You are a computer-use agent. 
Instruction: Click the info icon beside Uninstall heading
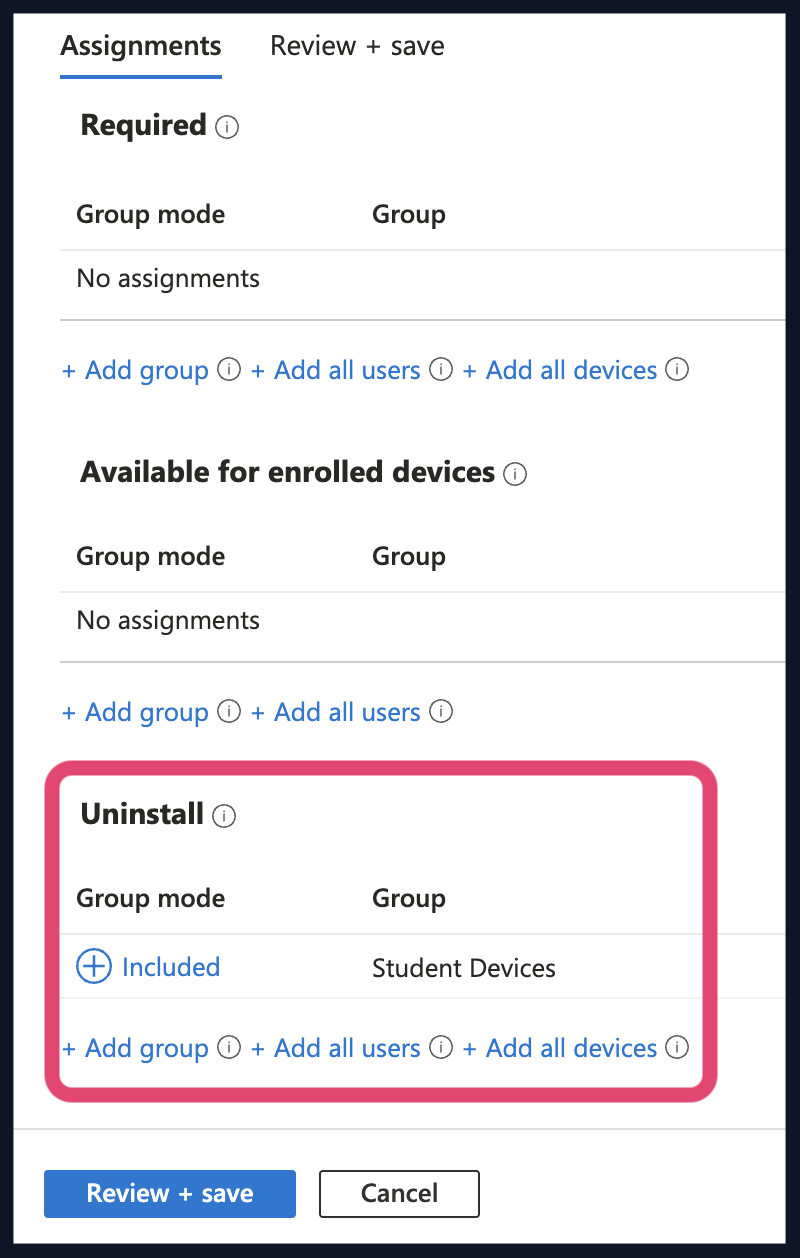coord(225,816)
